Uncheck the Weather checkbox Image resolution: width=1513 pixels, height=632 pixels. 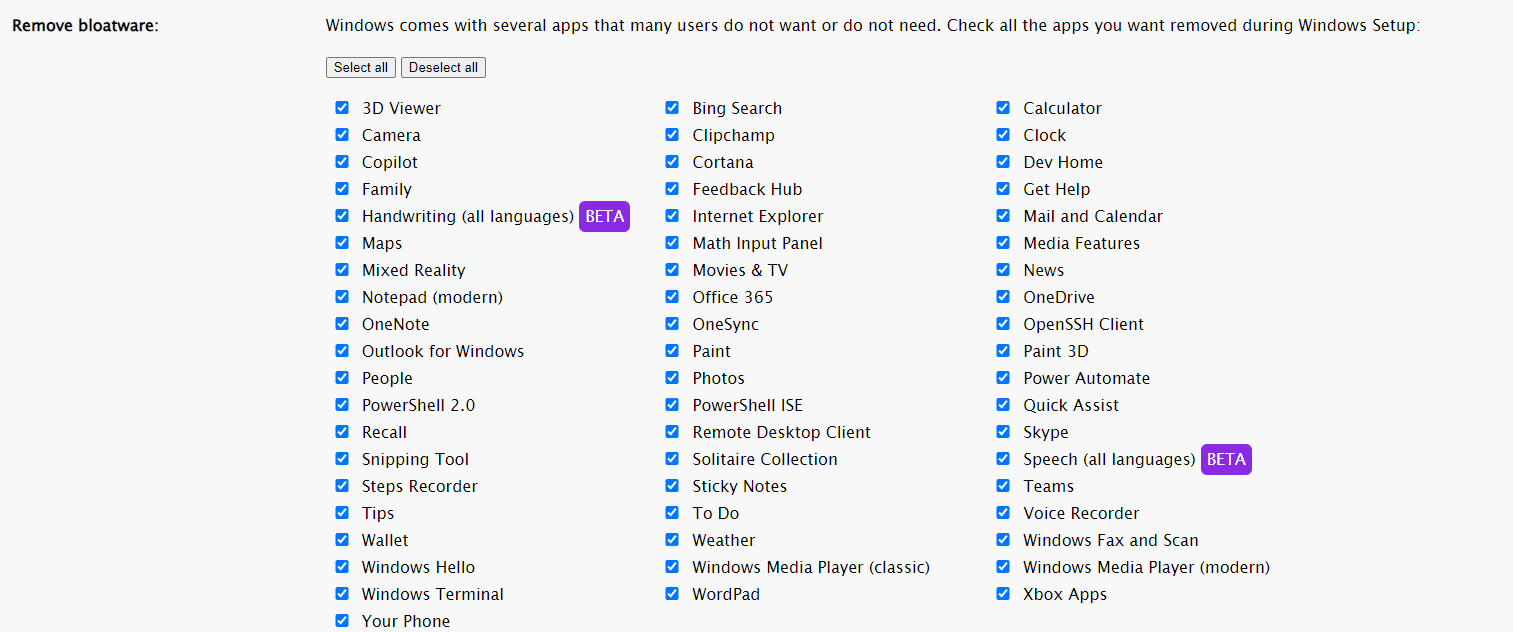672,540
